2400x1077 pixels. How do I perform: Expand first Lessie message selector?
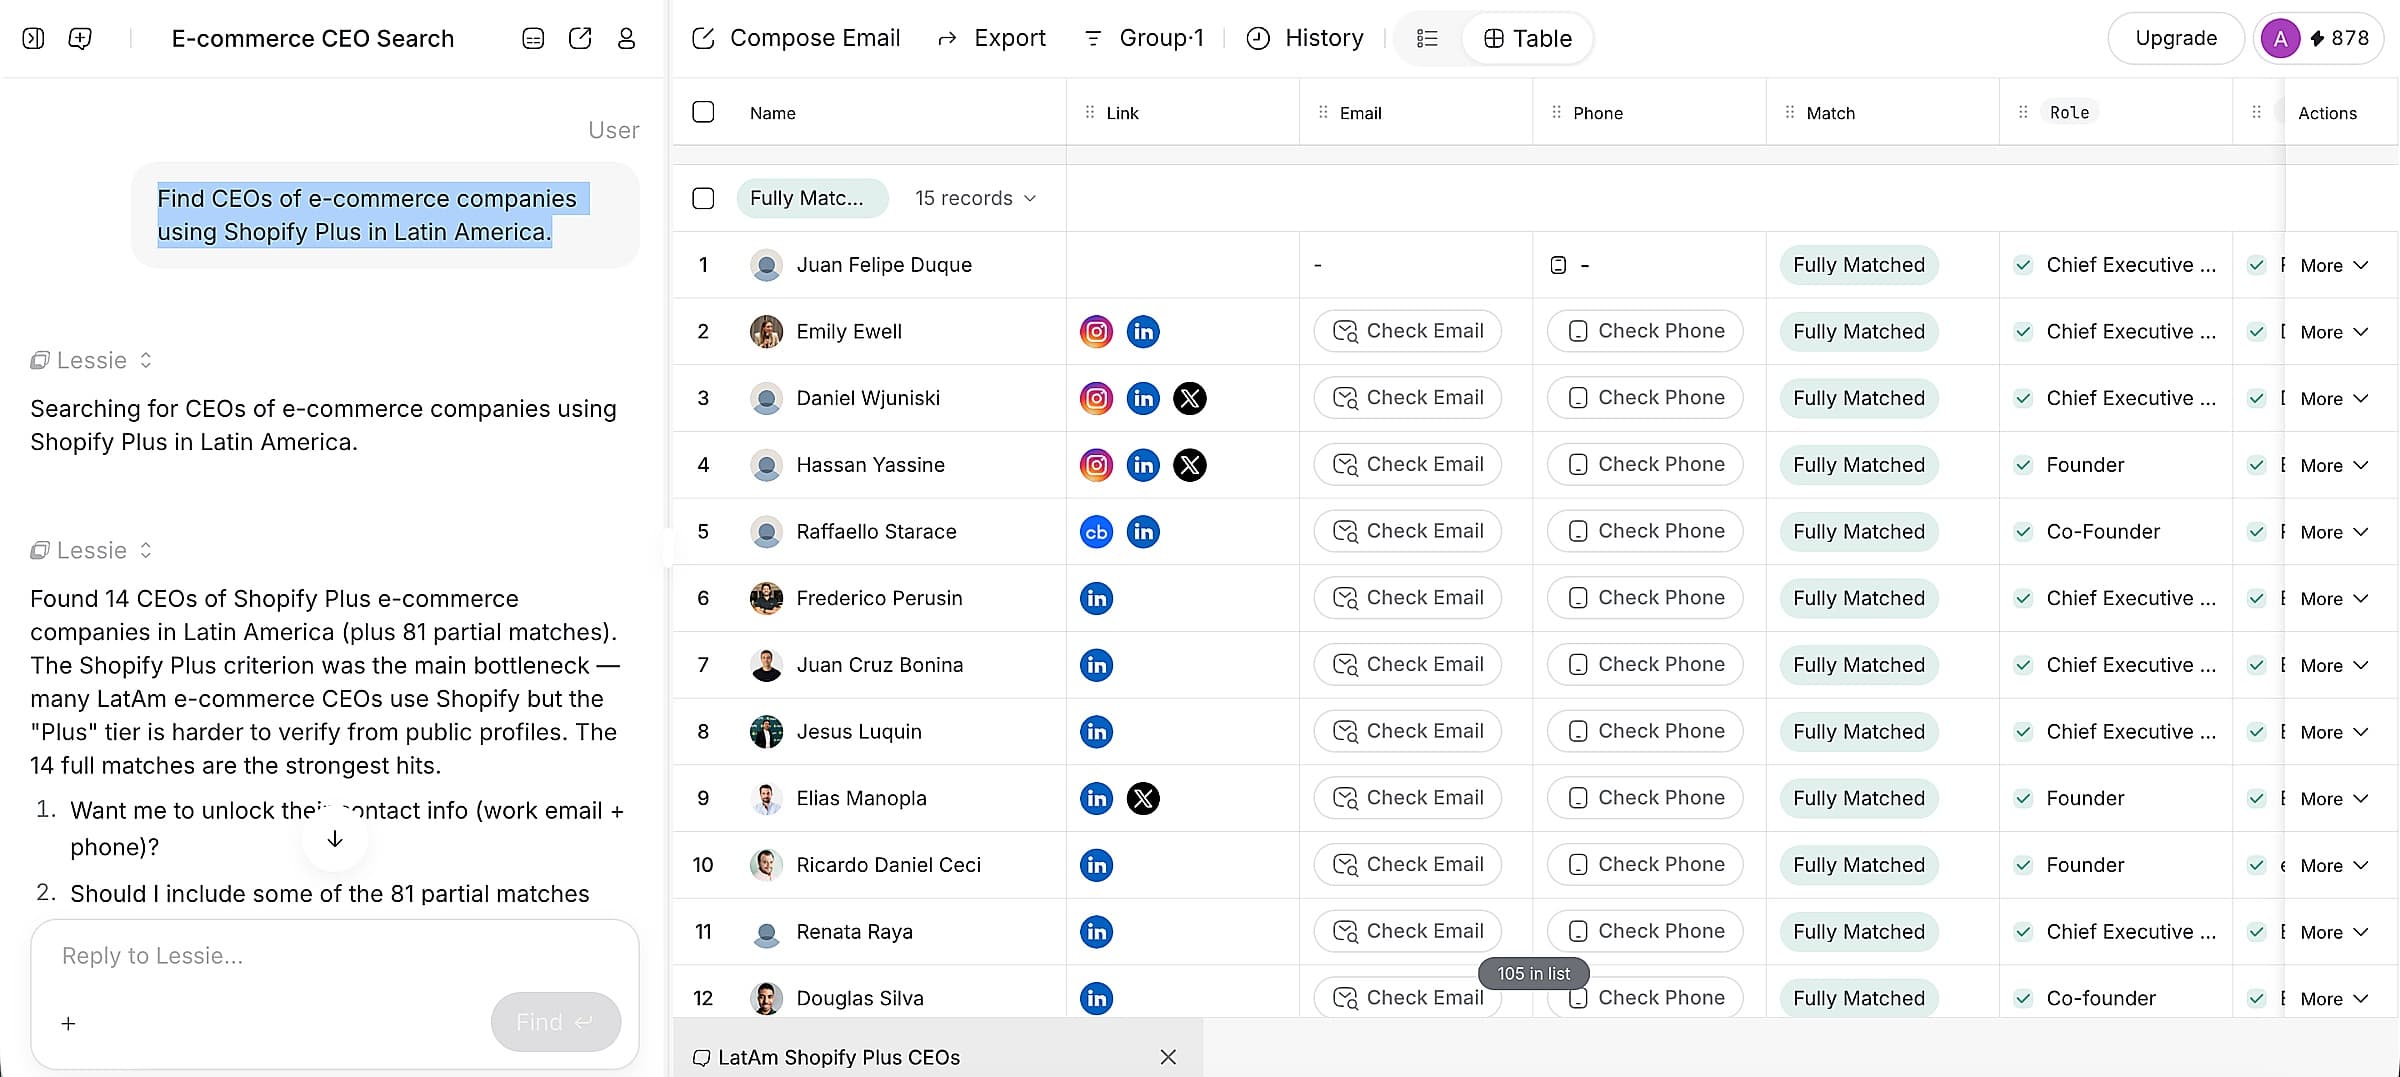146,360
